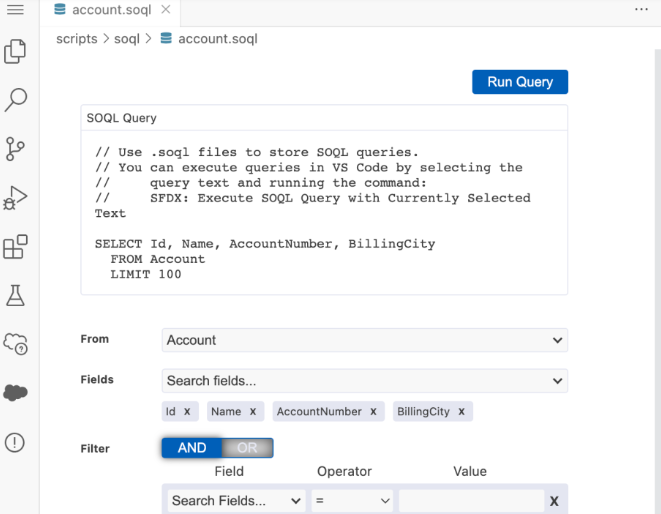Open the Run and Debug icon
The width and height of the screenshot is (661, 514).
point(15,197)
